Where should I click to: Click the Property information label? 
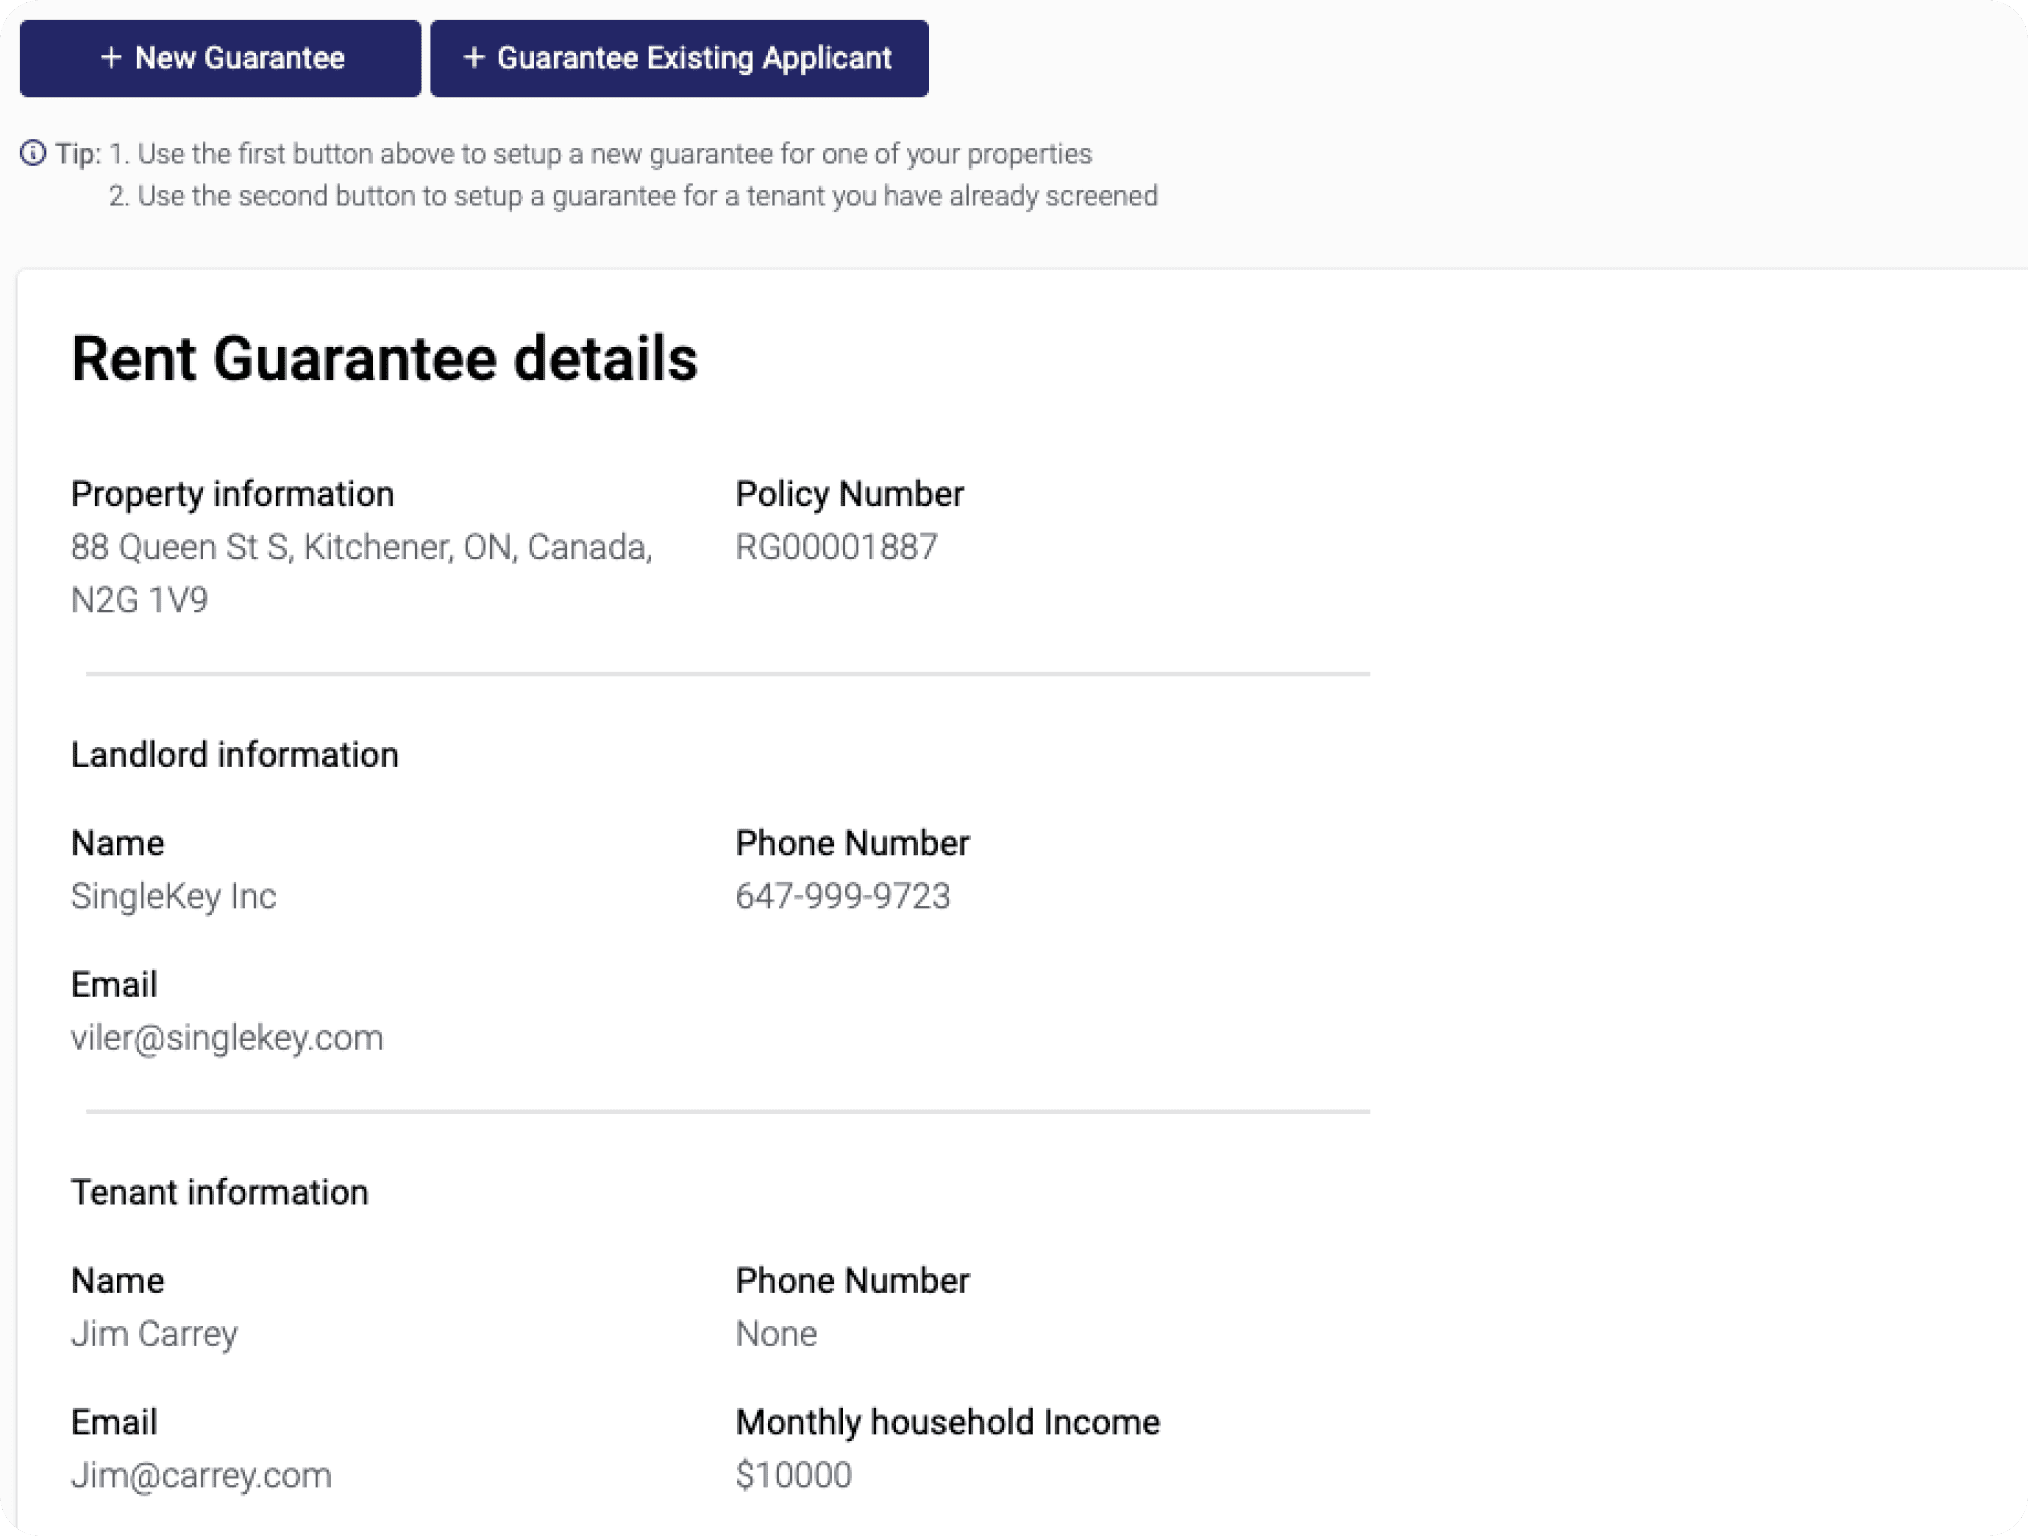point(232,494)
